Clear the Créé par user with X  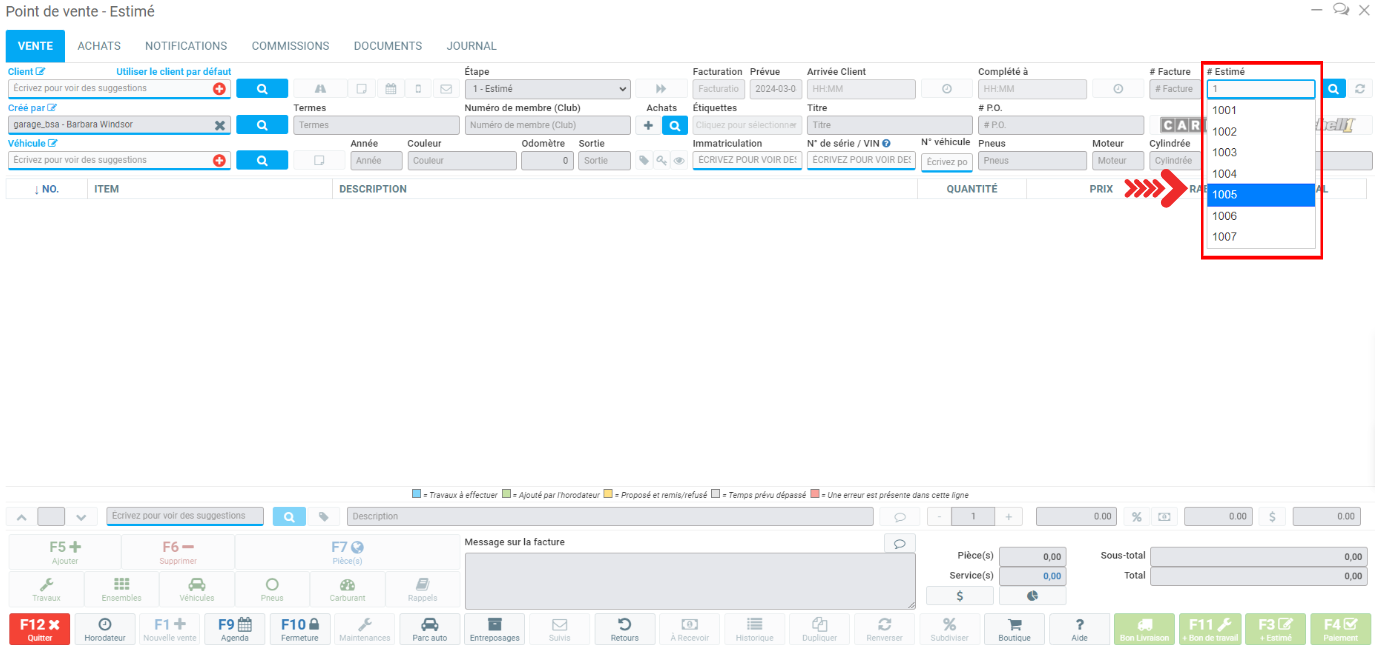(x=220, y=125)
